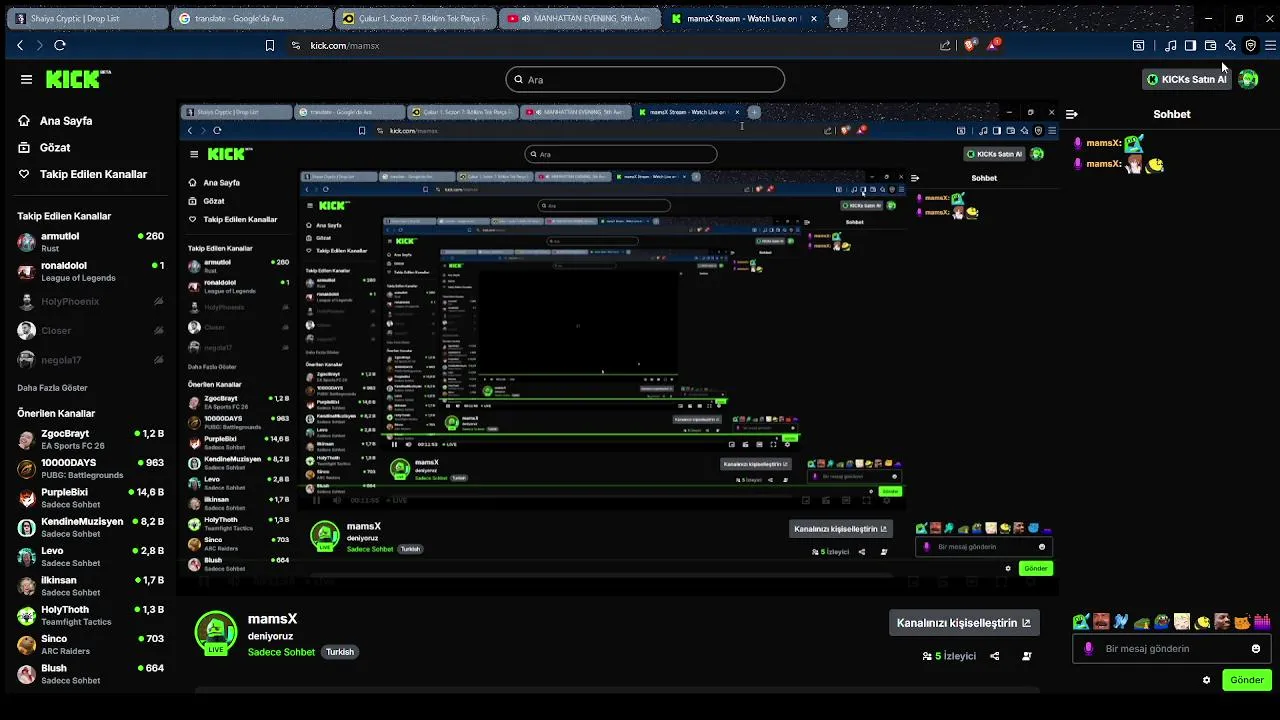Open the browser music note playlist icon
This screenshot has width=1280, height=720.
point(1170,45)
